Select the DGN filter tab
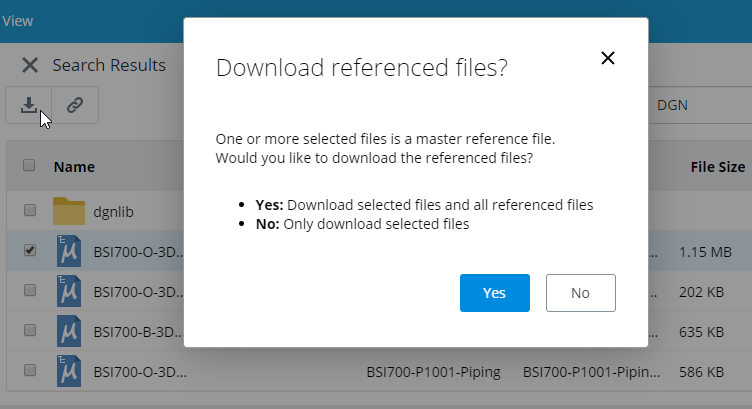The height and width of the screenshot is (409, 752). point(672,105)
